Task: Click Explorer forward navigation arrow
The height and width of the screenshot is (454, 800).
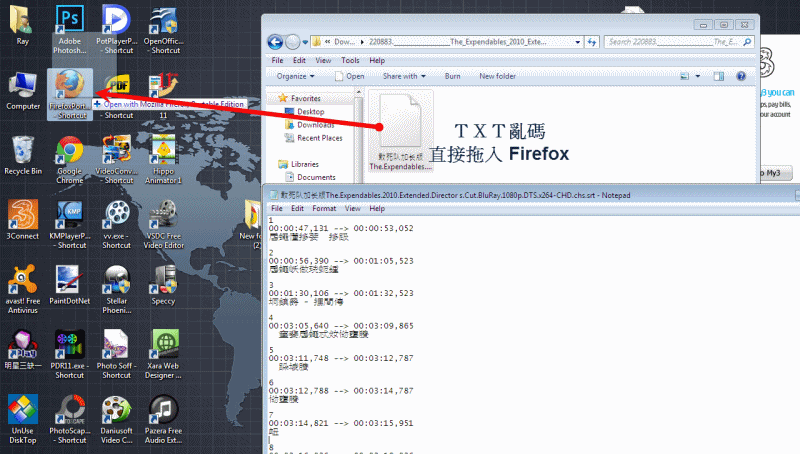Action: tap(292, 42)
